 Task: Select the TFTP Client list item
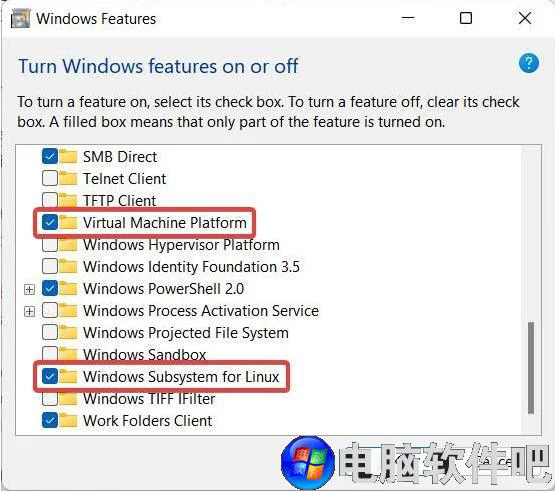tap(120, 201)
